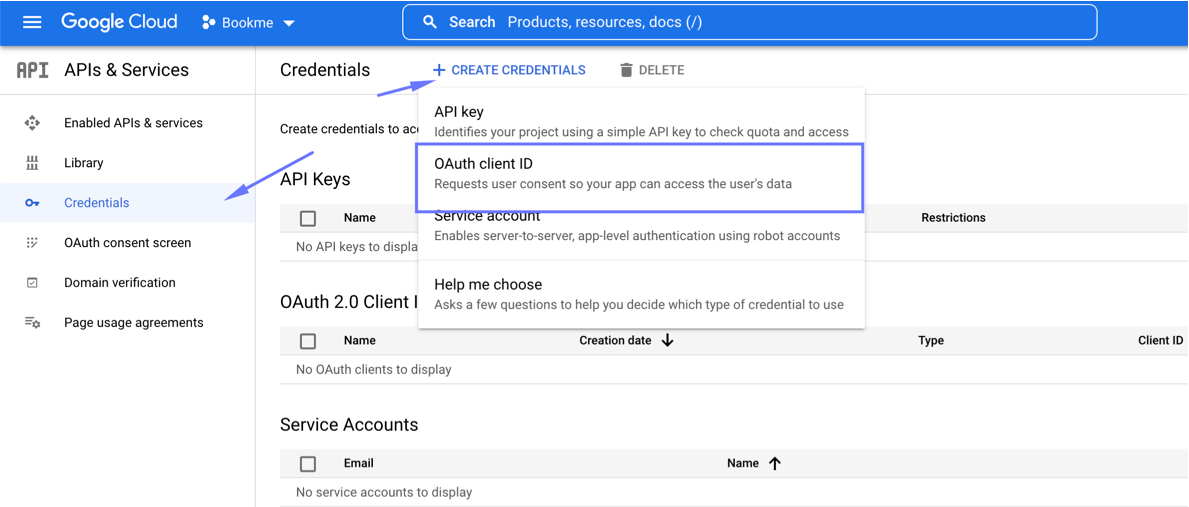Click the Domain verification icon
This screenshot has width=1189, height=507.
point(32,283)
